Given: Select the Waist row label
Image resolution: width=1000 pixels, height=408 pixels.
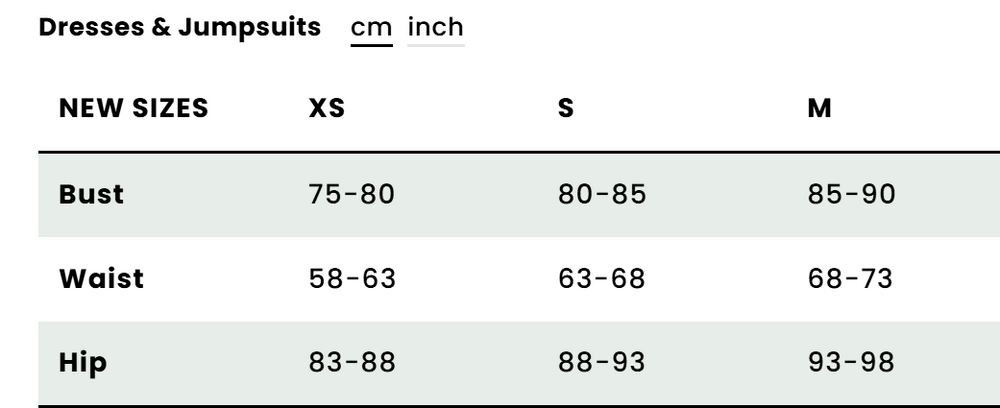Looking at the screenshot, I should click(x=101, y=278).
